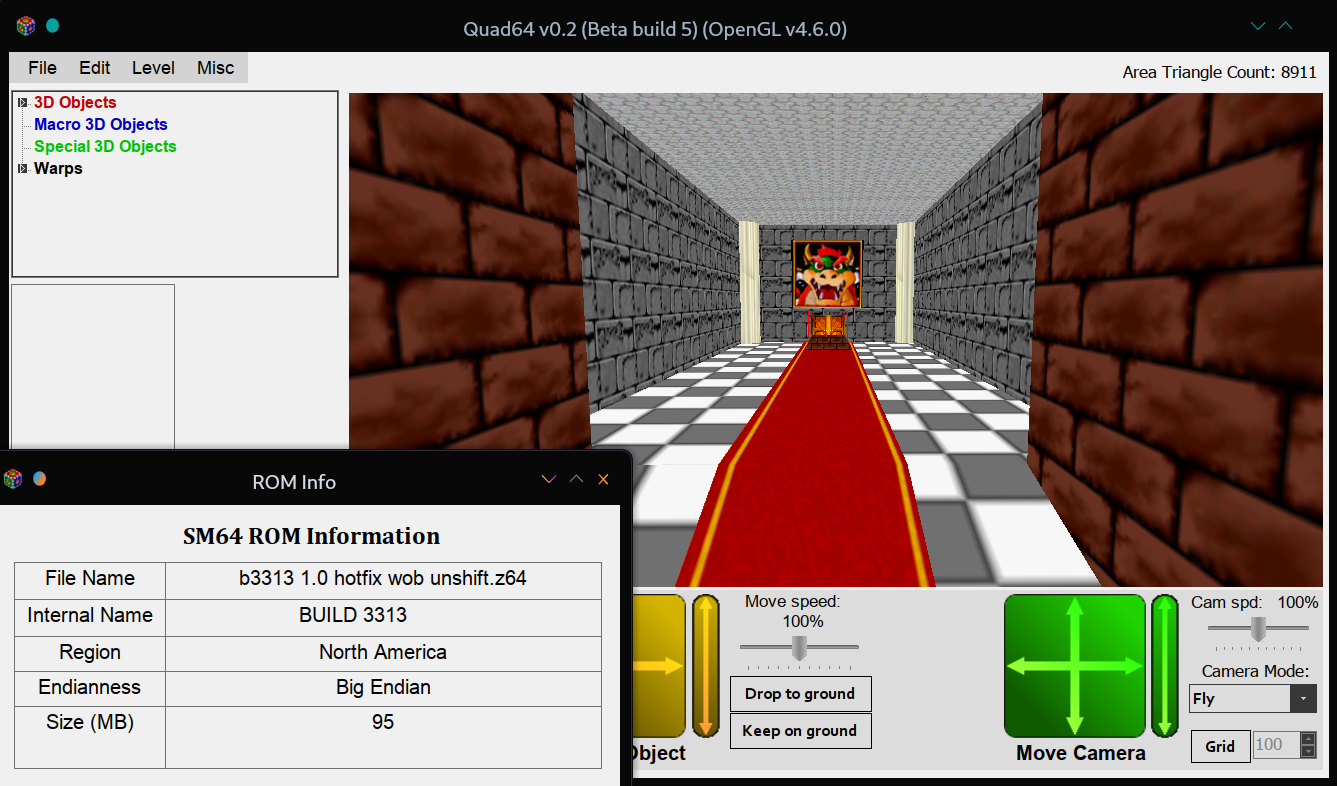Click the 'Endianness' row label
1337x786 pixels.
pyautogui.click(x=90, y=687)
